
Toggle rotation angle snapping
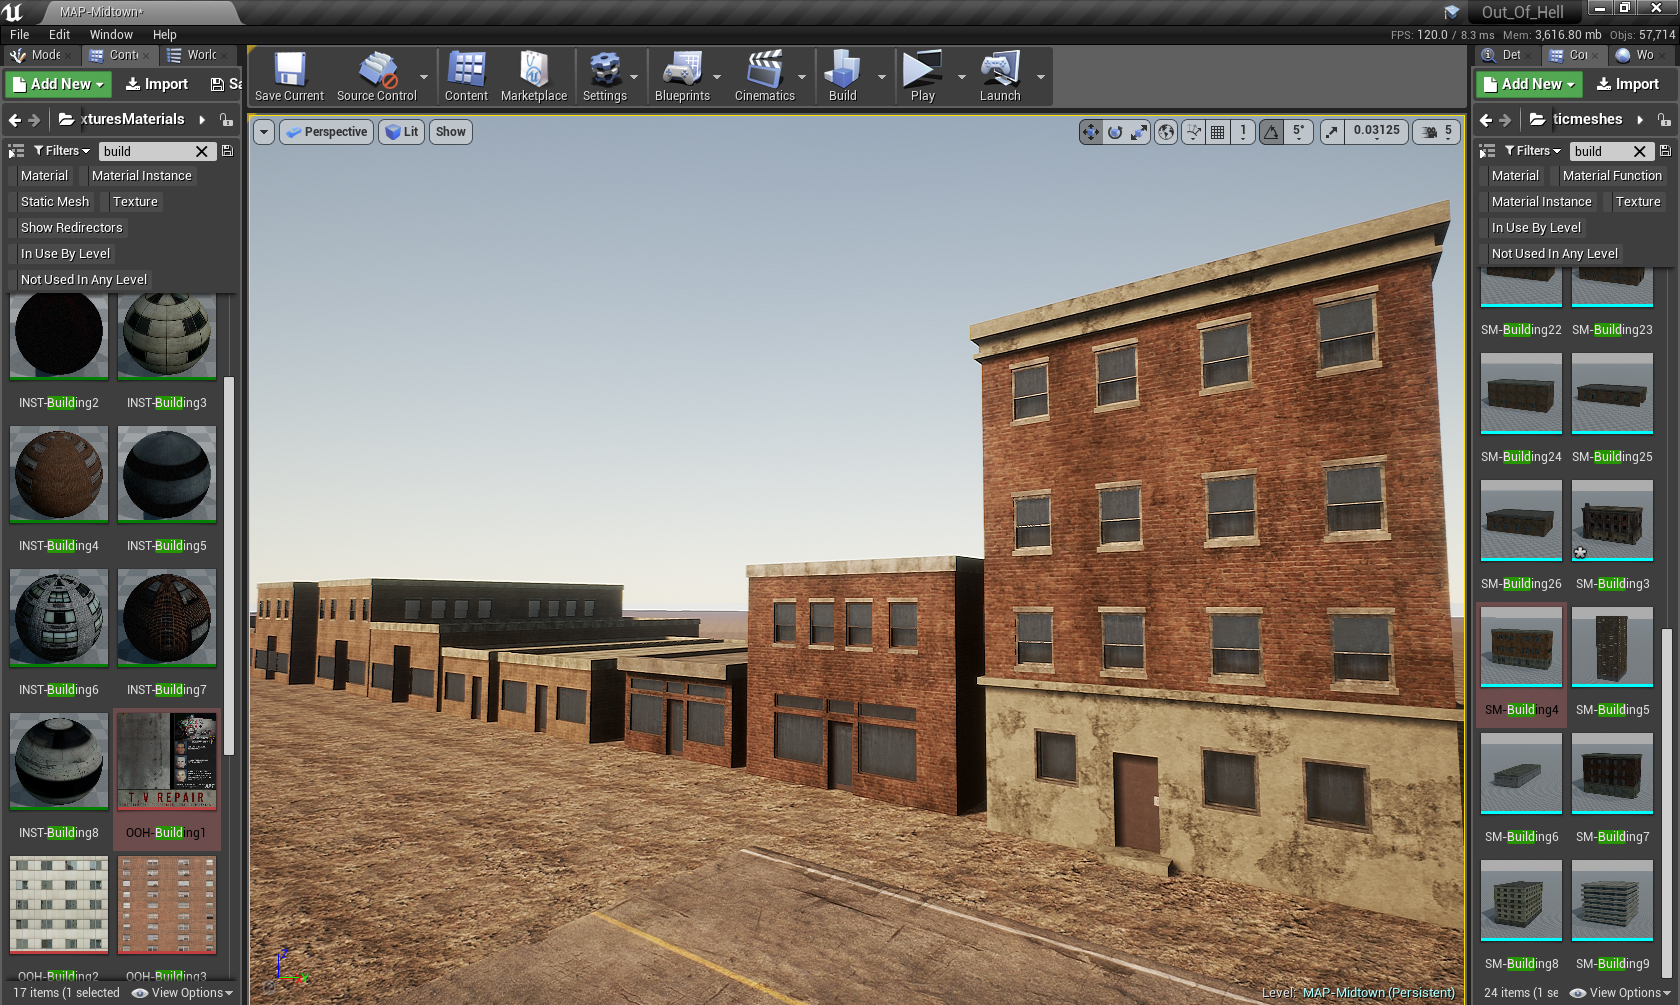[1271, 132]
